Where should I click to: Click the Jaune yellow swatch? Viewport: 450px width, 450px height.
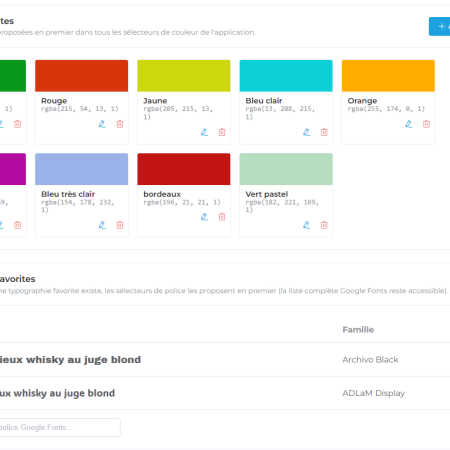(x=184, y=76)
